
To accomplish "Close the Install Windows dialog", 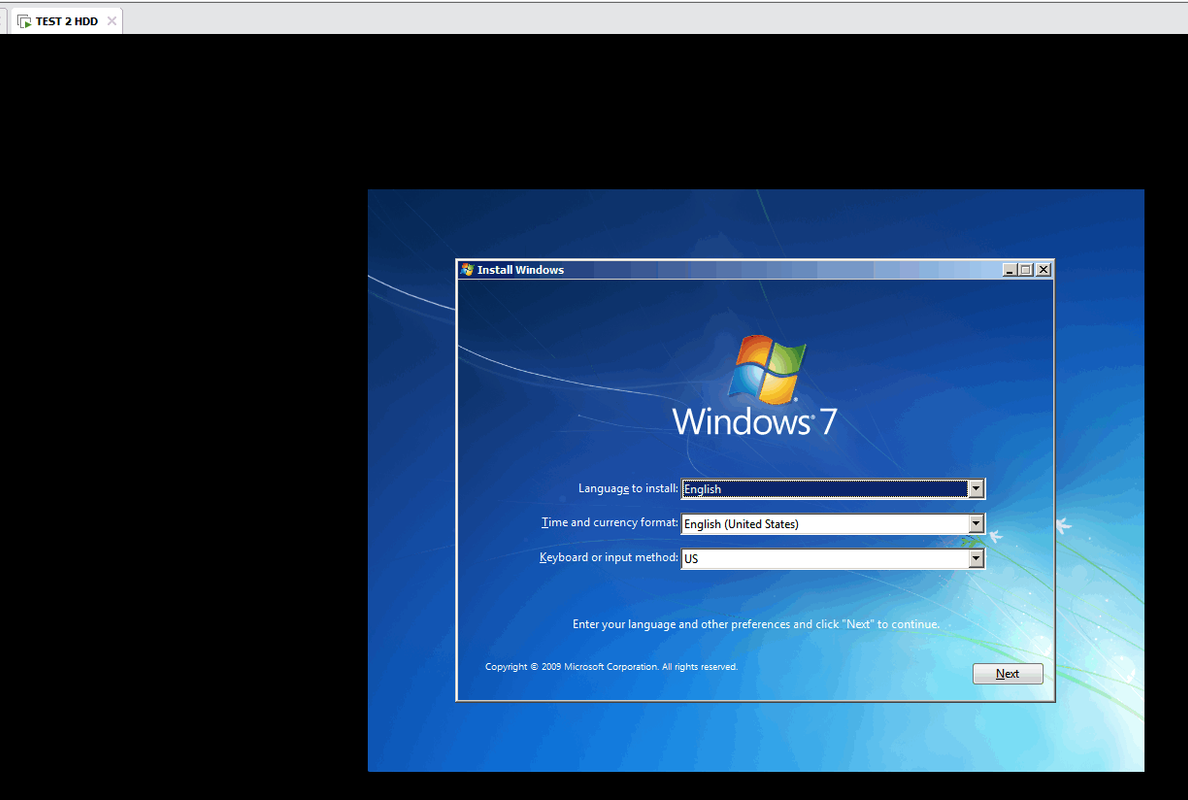I will 1043,270.
